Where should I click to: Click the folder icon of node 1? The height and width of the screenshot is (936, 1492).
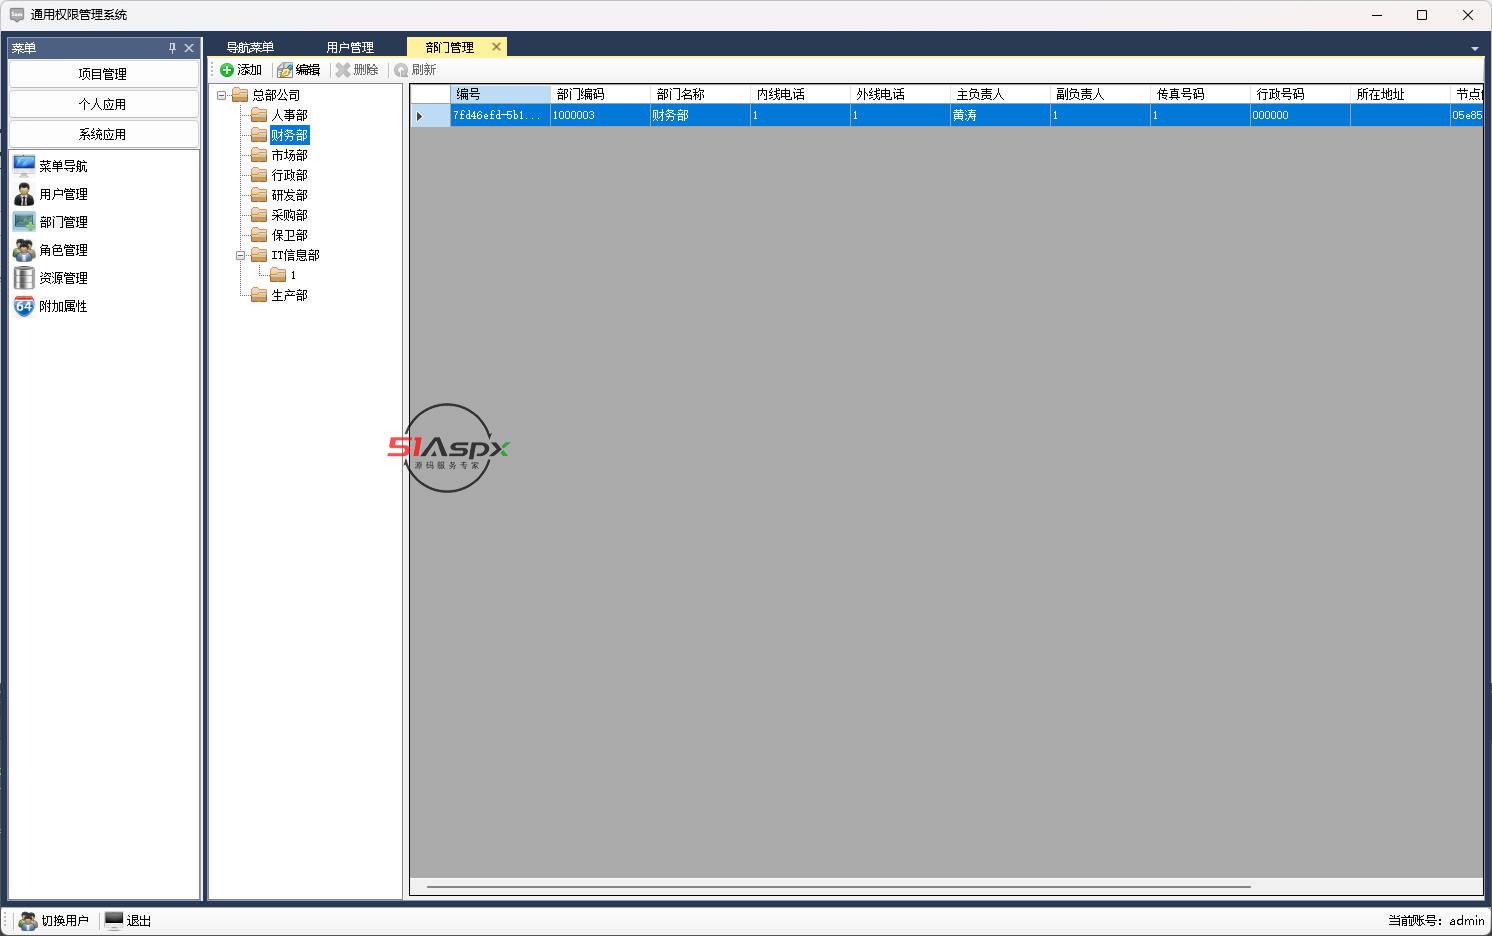278,275
